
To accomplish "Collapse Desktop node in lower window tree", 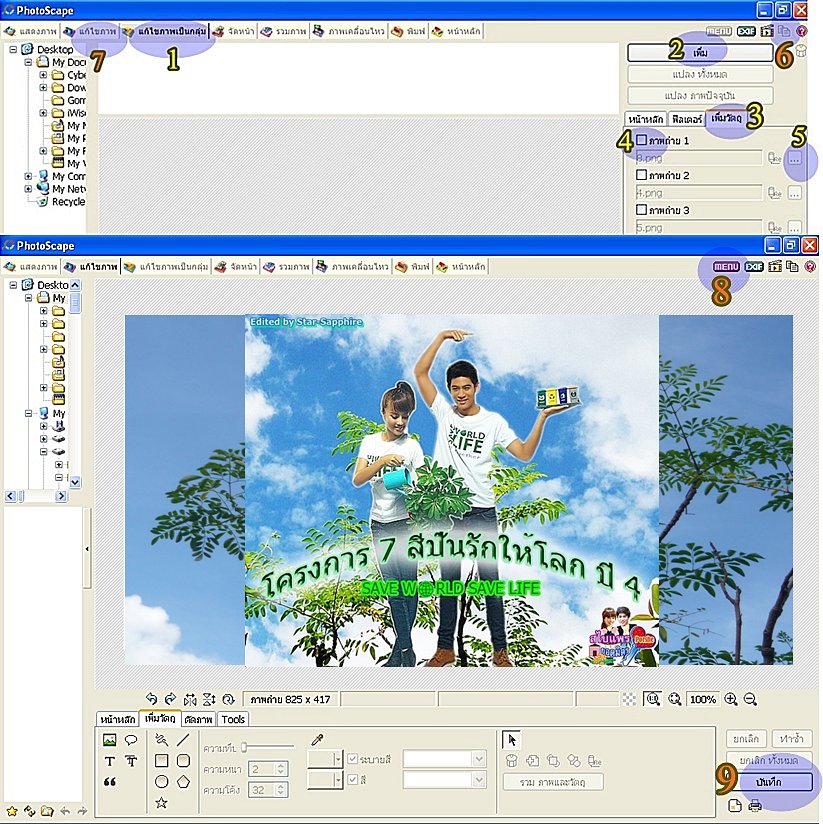I will [13, 285].
